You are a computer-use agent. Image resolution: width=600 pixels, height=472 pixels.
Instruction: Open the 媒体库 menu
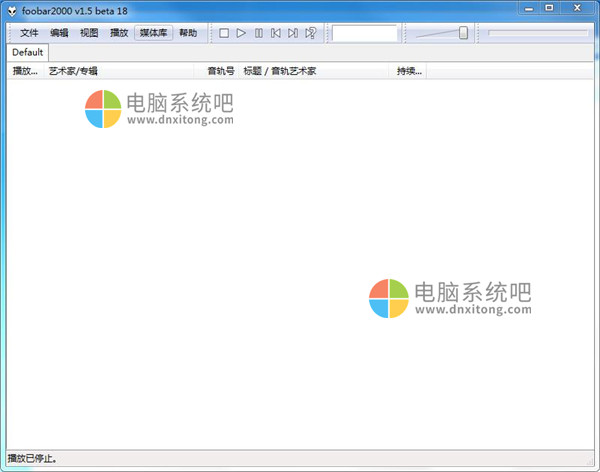153,33
